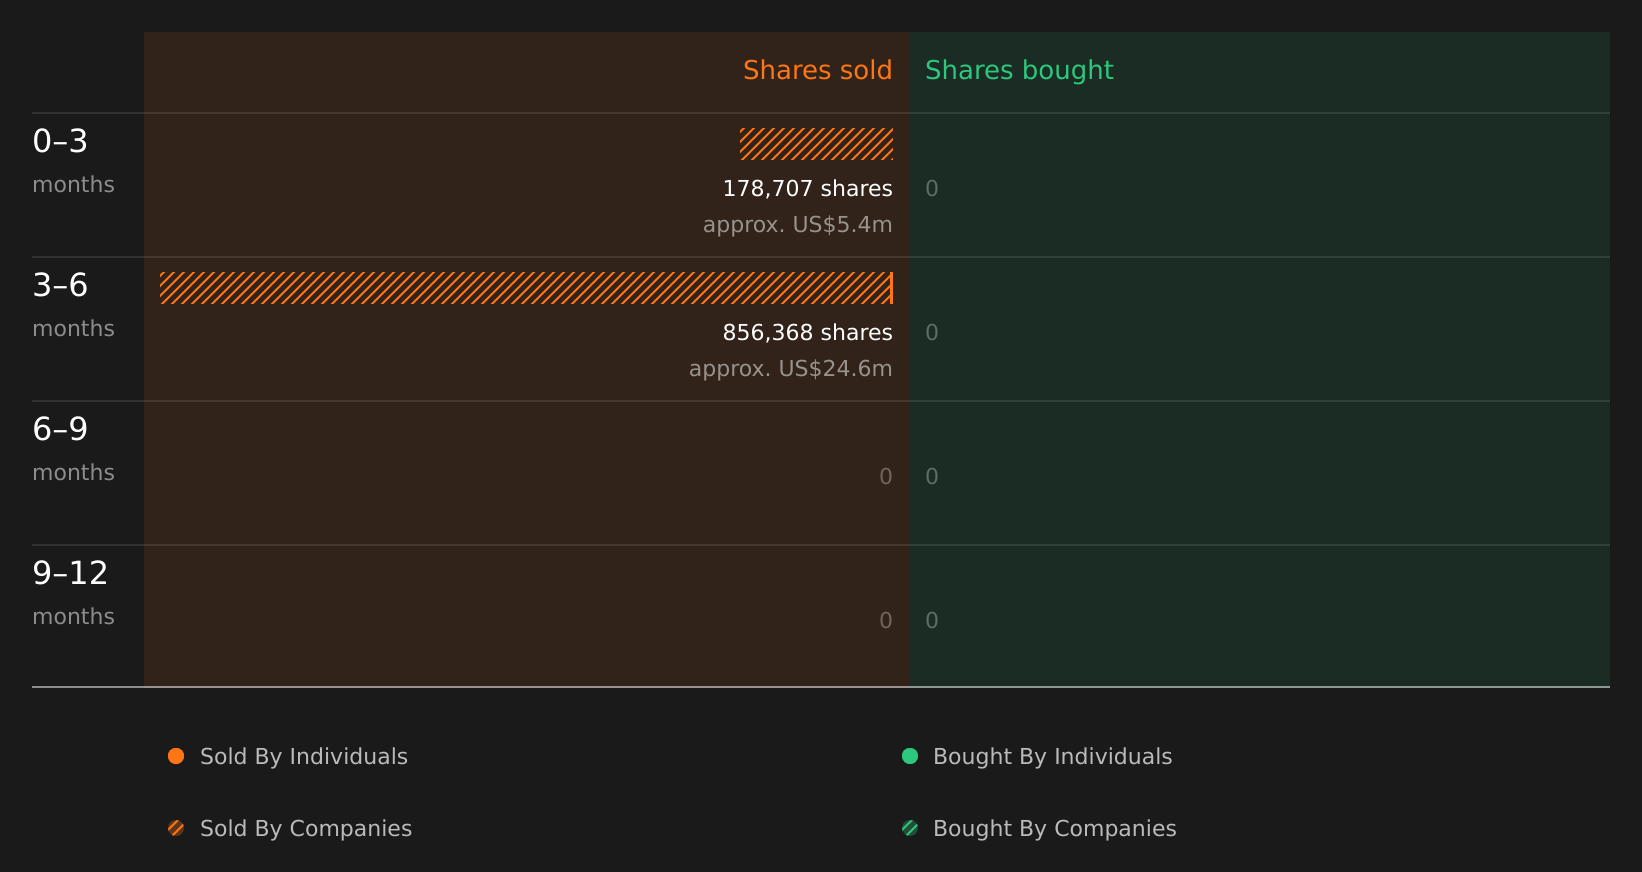The image size is (1642, 872).
Task: Click the 'approx. US$24.6m' text
Action: [790, 369]
